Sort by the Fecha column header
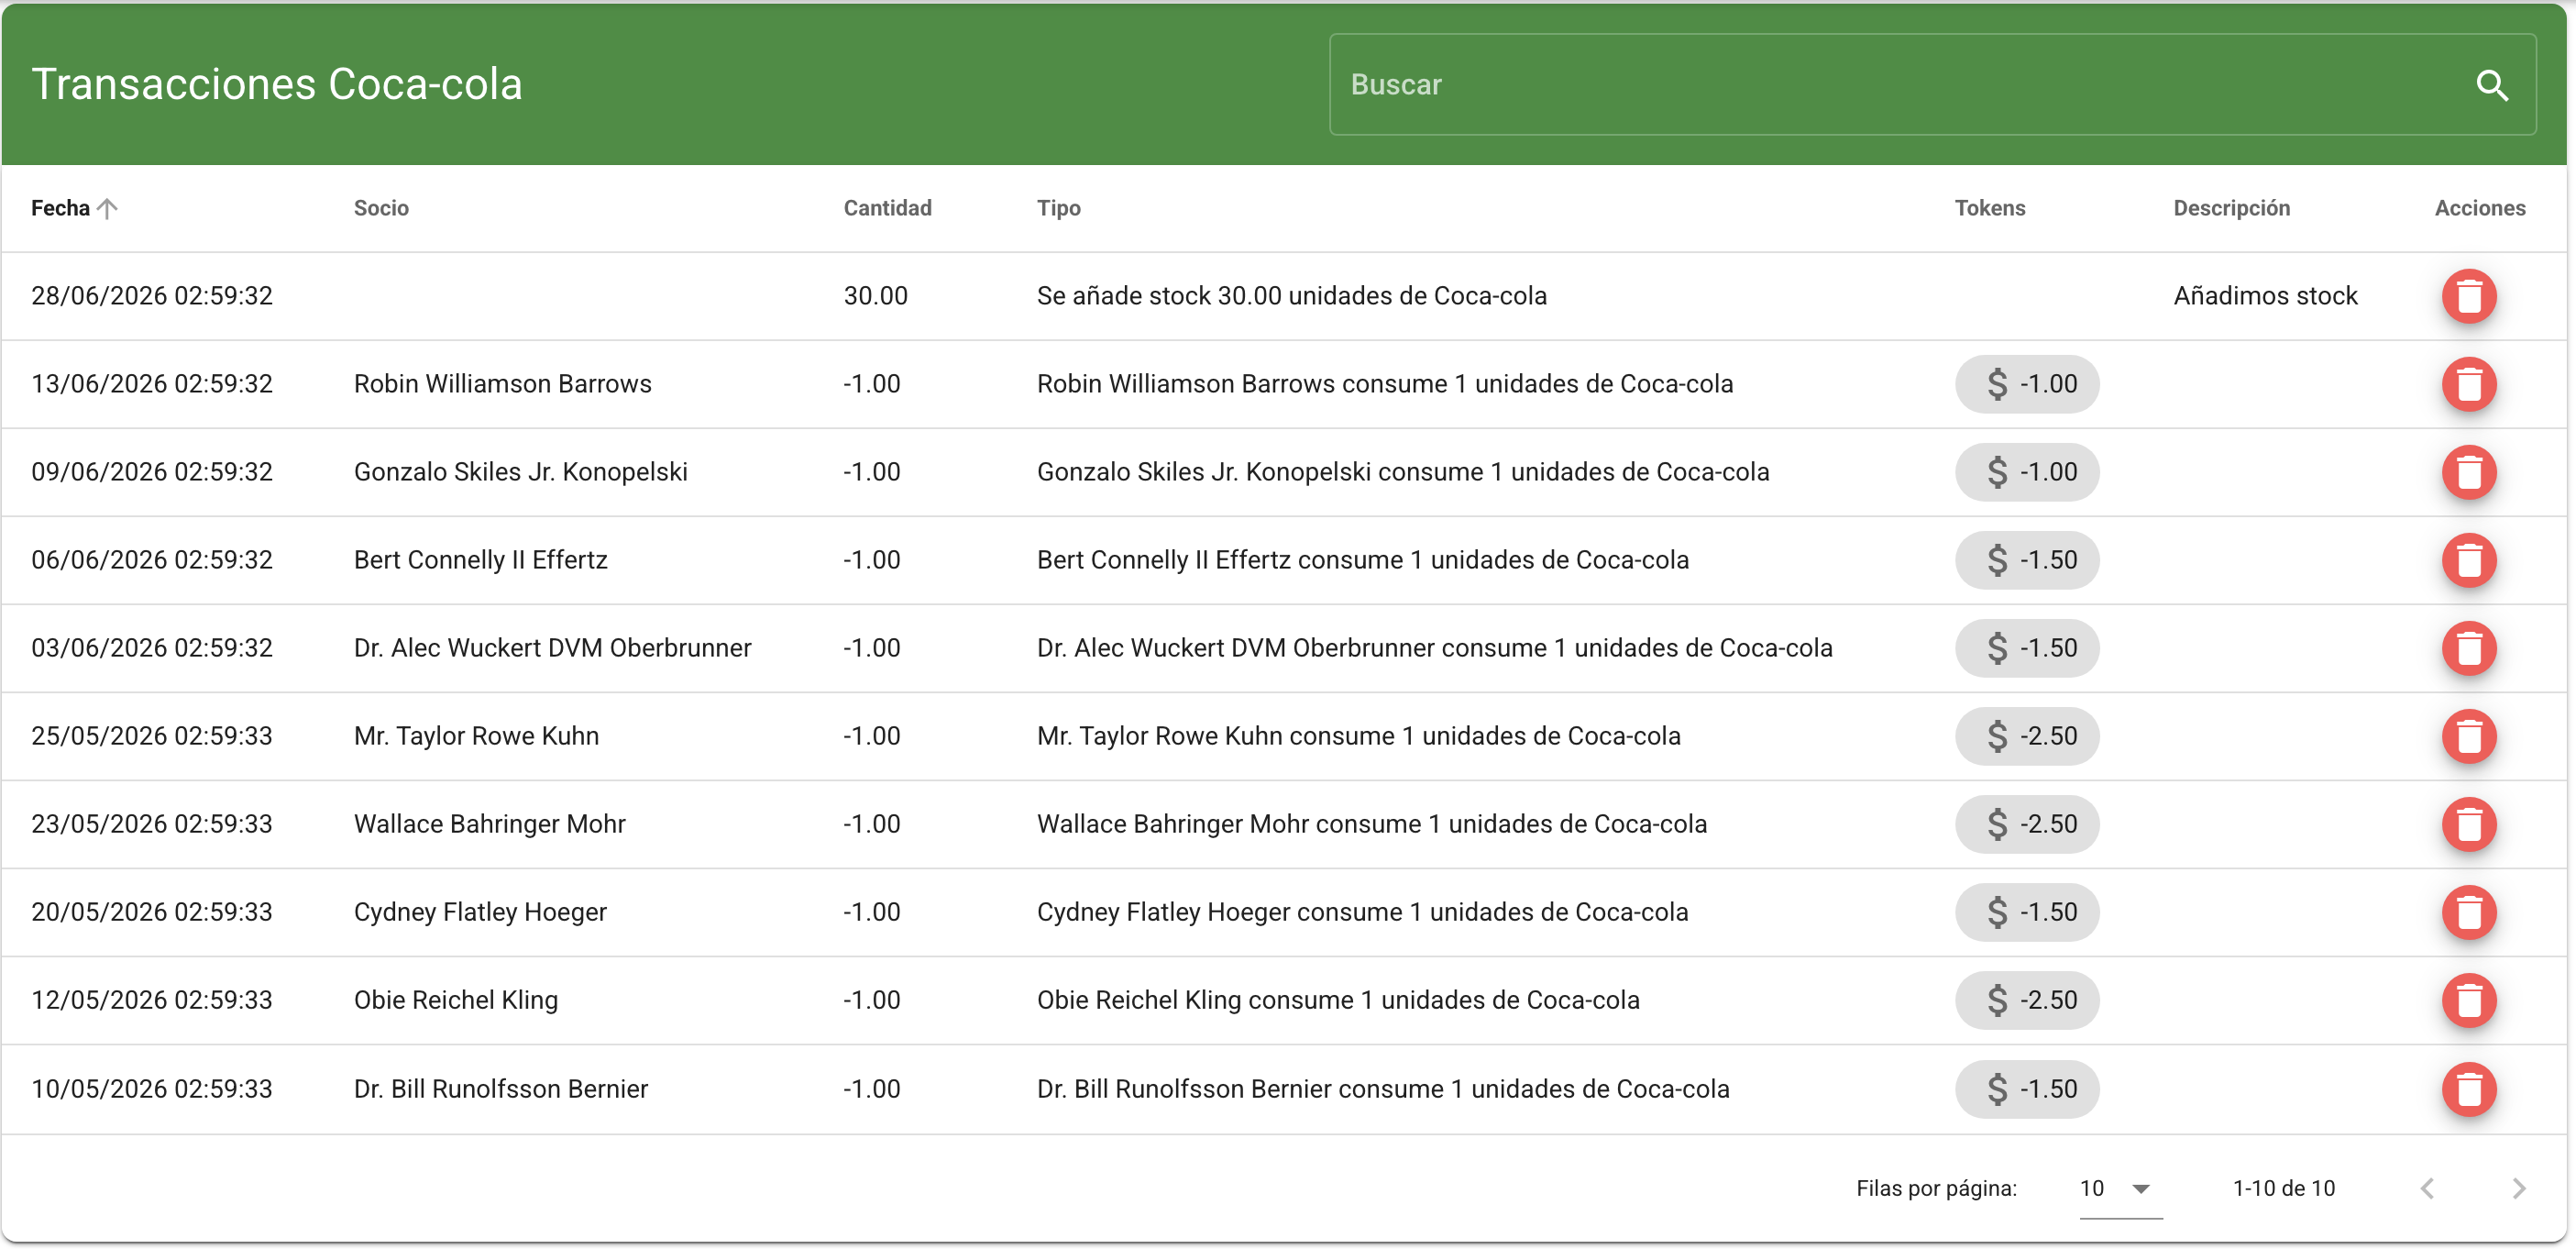The width and height of the screenshot is (2576, 1249). click(x=60, y=208)
